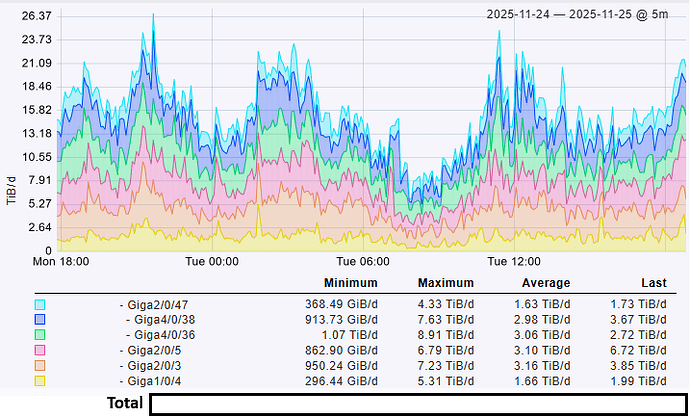690x417 pixels.
Task: Select the pink Giga2/0/5 legend swatch
Action: [40, 350]
